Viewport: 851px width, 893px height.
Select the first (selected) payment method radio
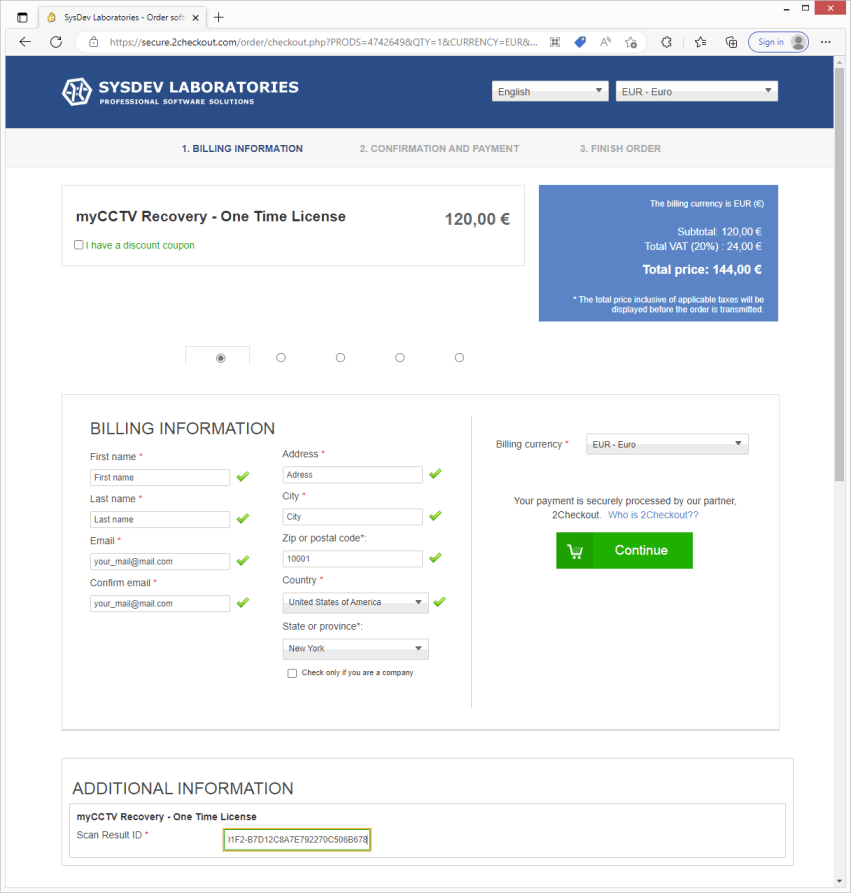coord(221,358)
